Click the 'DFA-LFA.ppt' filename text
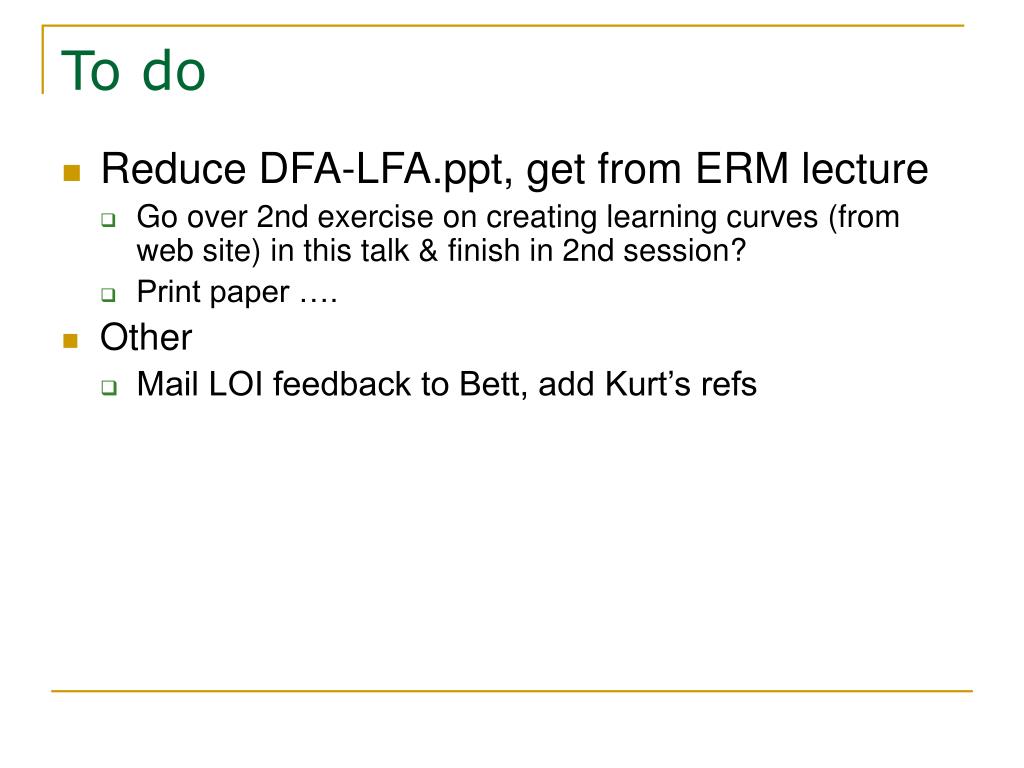Screen dimensions: 1024x768 tap(385, 169)
